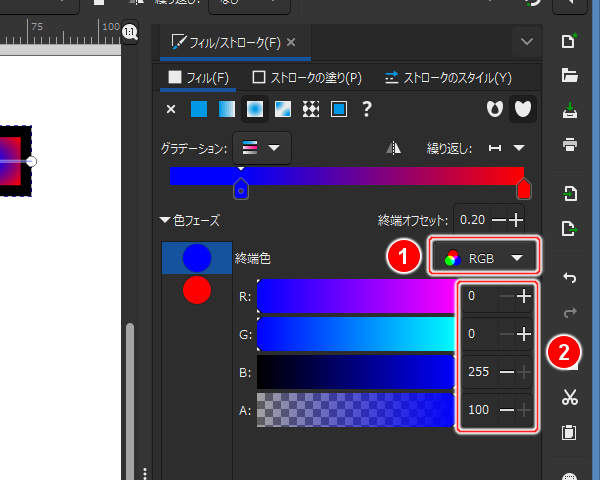Switch to the フィル(F) tab
The height and width of the screenshot is (480, 600).
pos(198,78)
